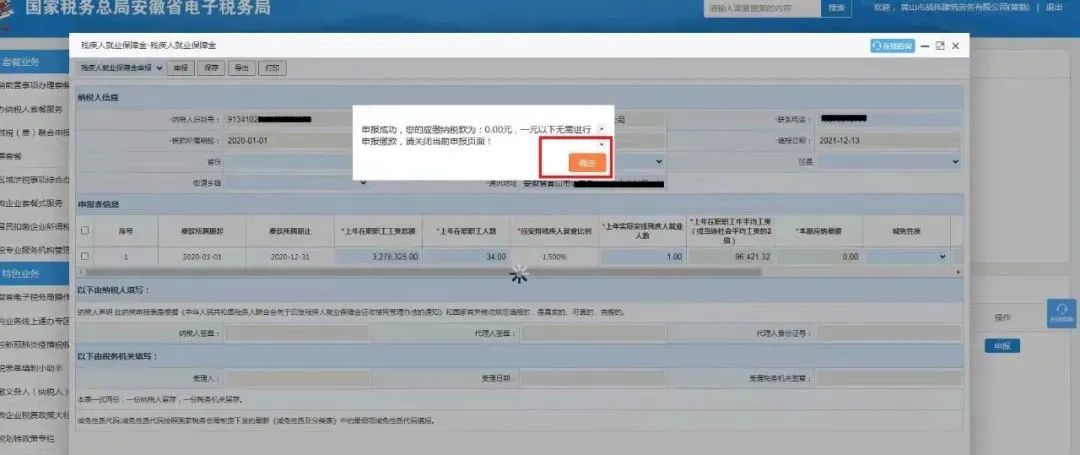Image resolution: width=1080 pixels, height=455 pixels.
Task: Tick the checkbox for table row 1
Action: 85,256
